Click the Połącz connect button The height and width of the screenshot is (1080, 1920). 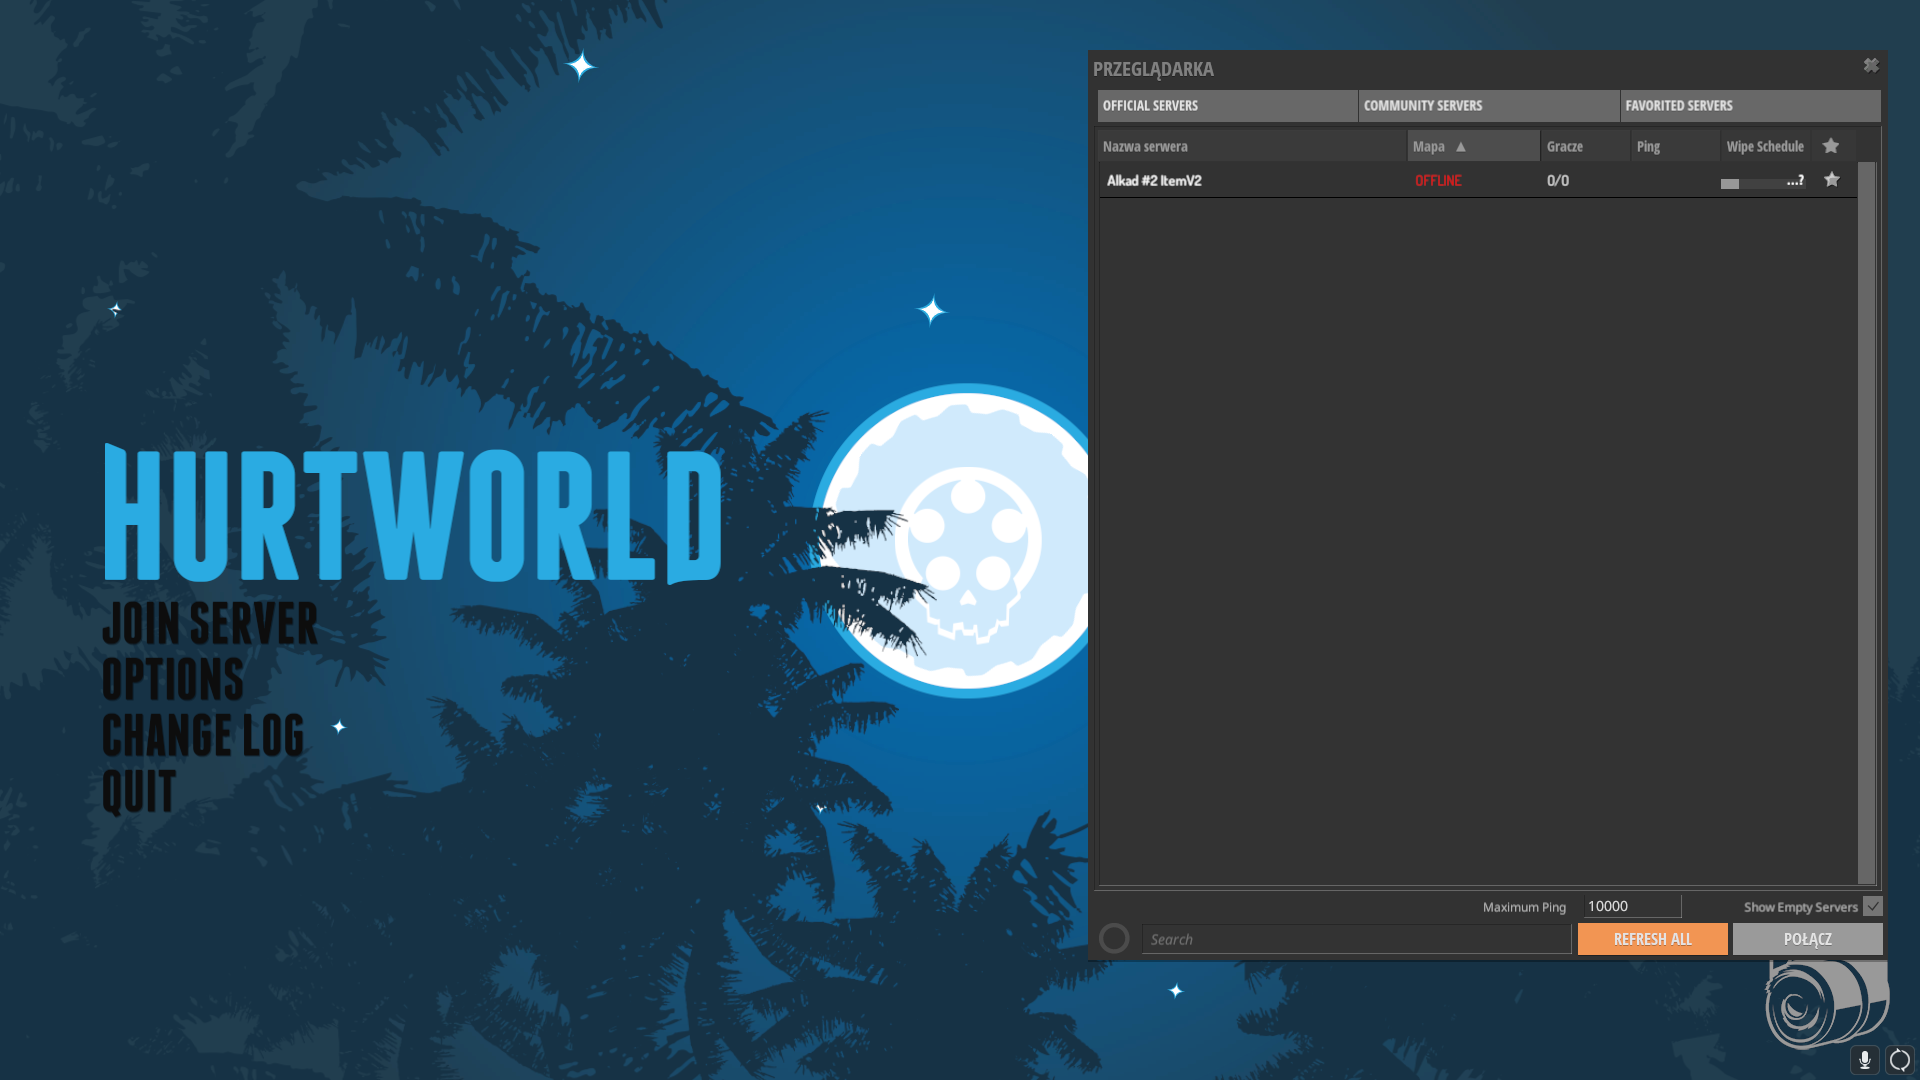point(1808,939)
